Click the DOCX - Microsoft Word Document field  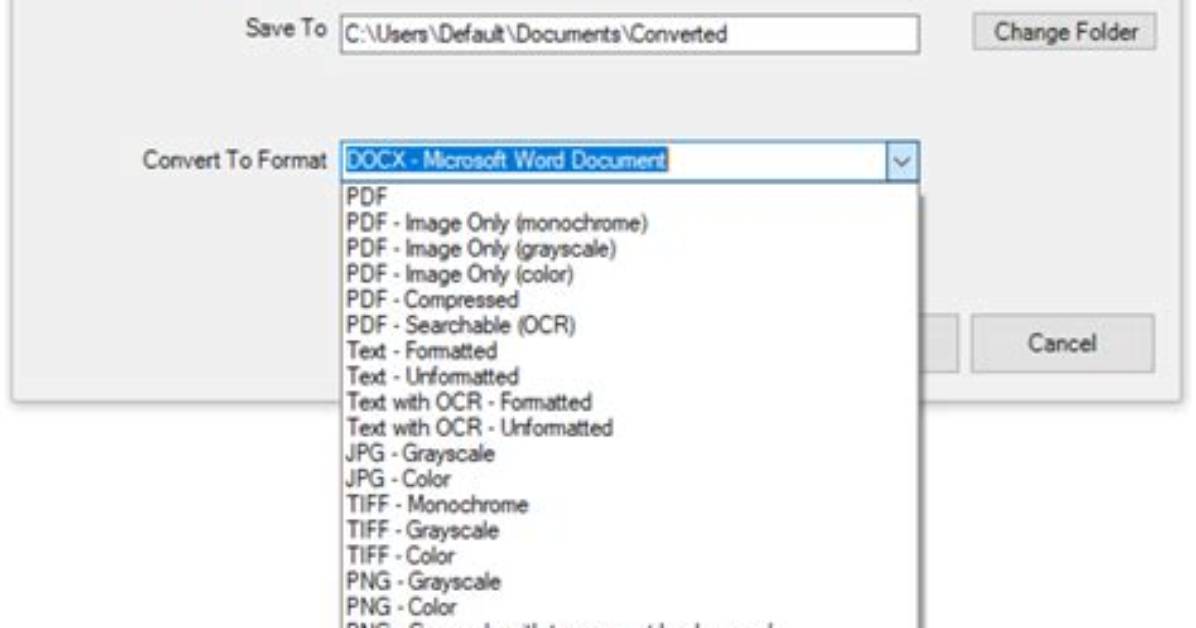click(x=613, y=161)
